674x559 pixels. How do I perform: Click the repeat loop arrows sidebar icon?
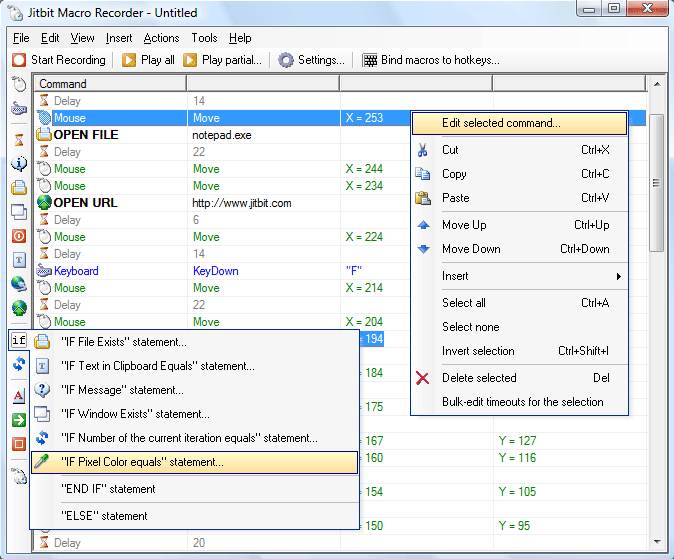coord(19,364)
